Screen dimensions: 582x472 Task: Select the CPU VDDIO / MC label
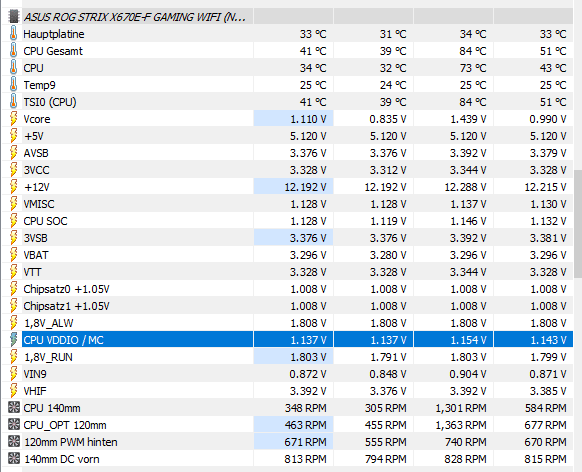click(63, 340)
